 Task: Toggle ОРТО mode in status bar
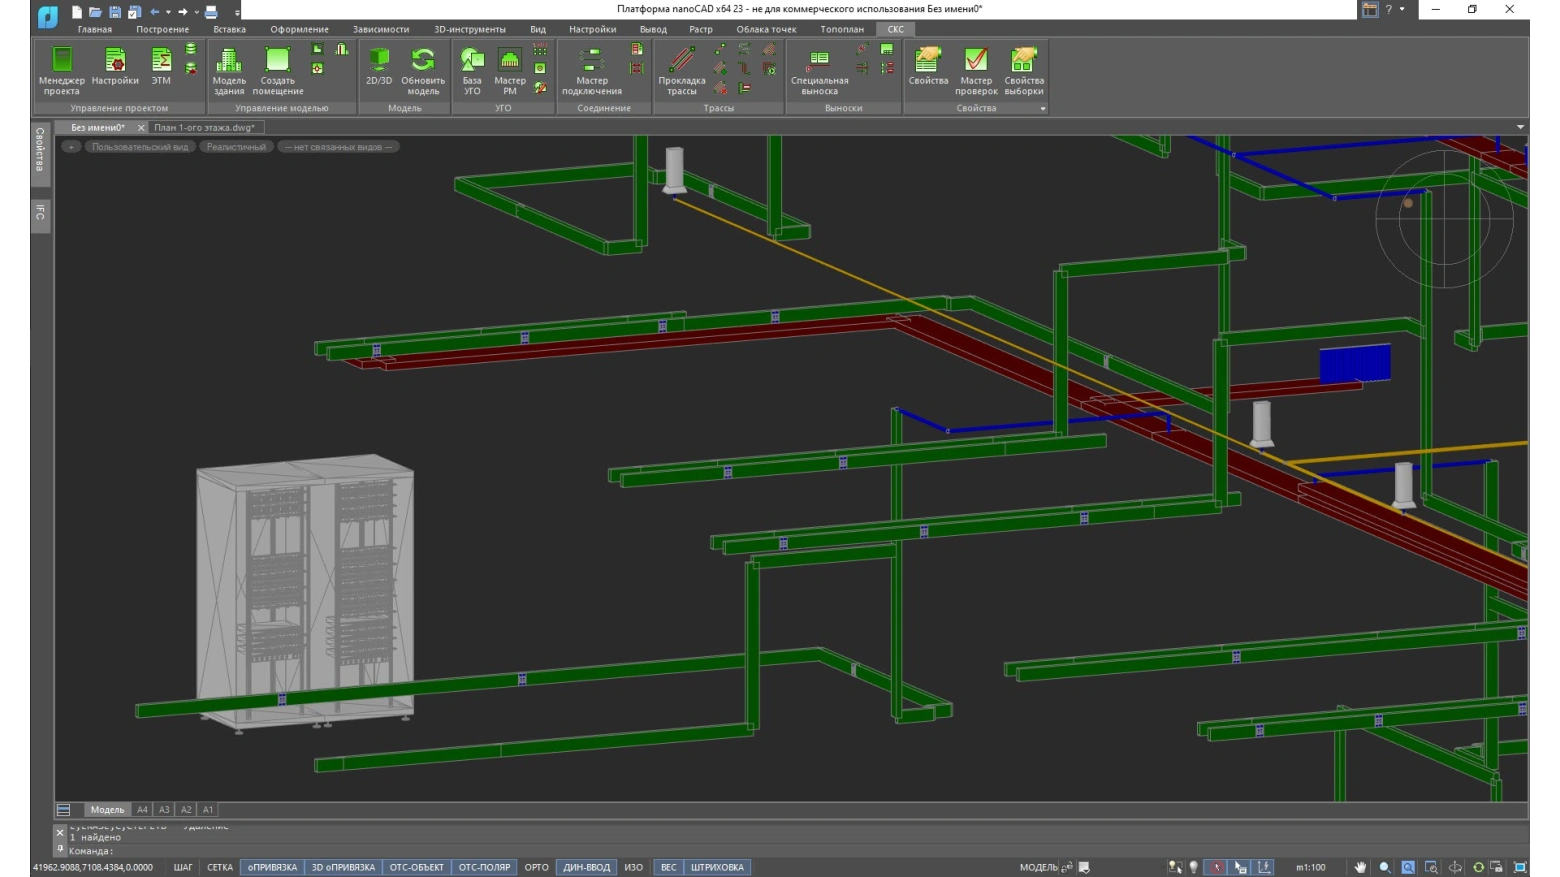(536, 867)
